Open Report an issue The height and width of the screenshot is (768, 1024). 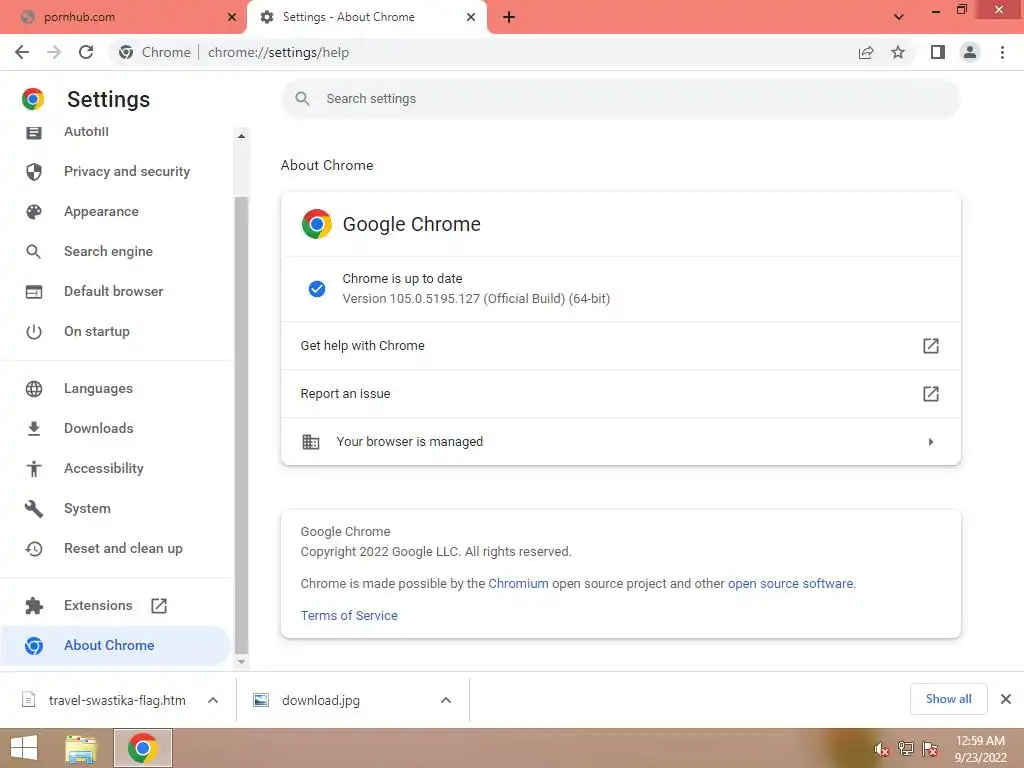click(x=620, y=394)
